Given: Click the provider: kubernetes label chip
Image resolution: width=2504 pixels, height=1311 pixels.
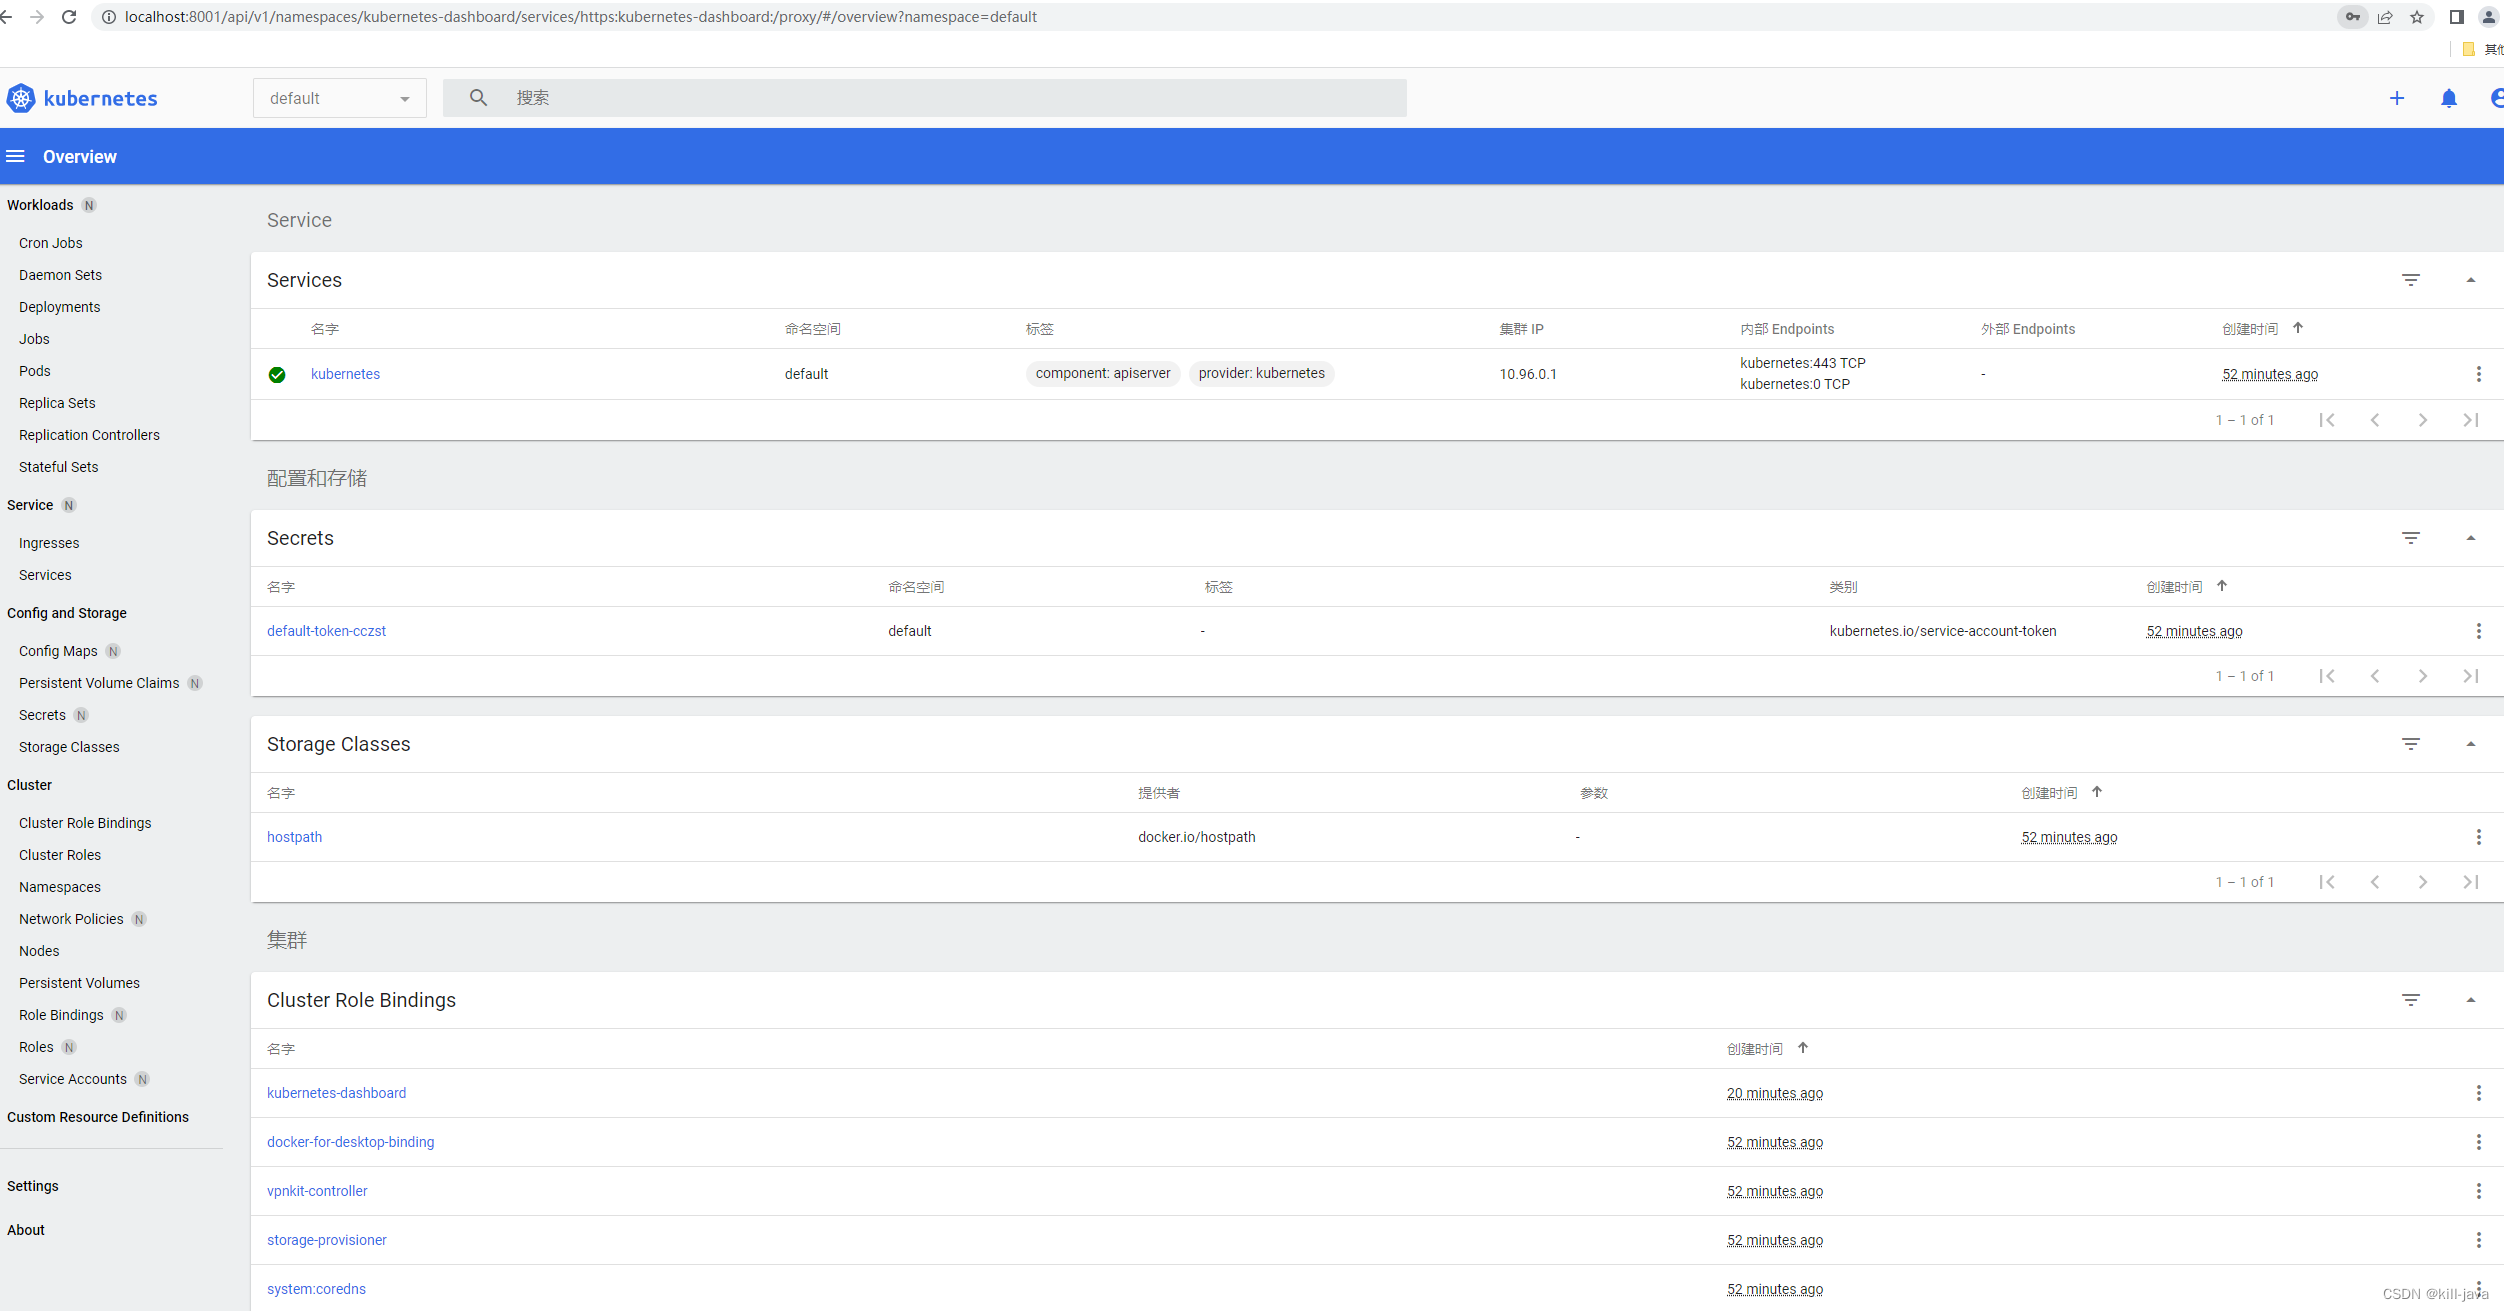Looking at the screenshot, I should [1261, 373].
